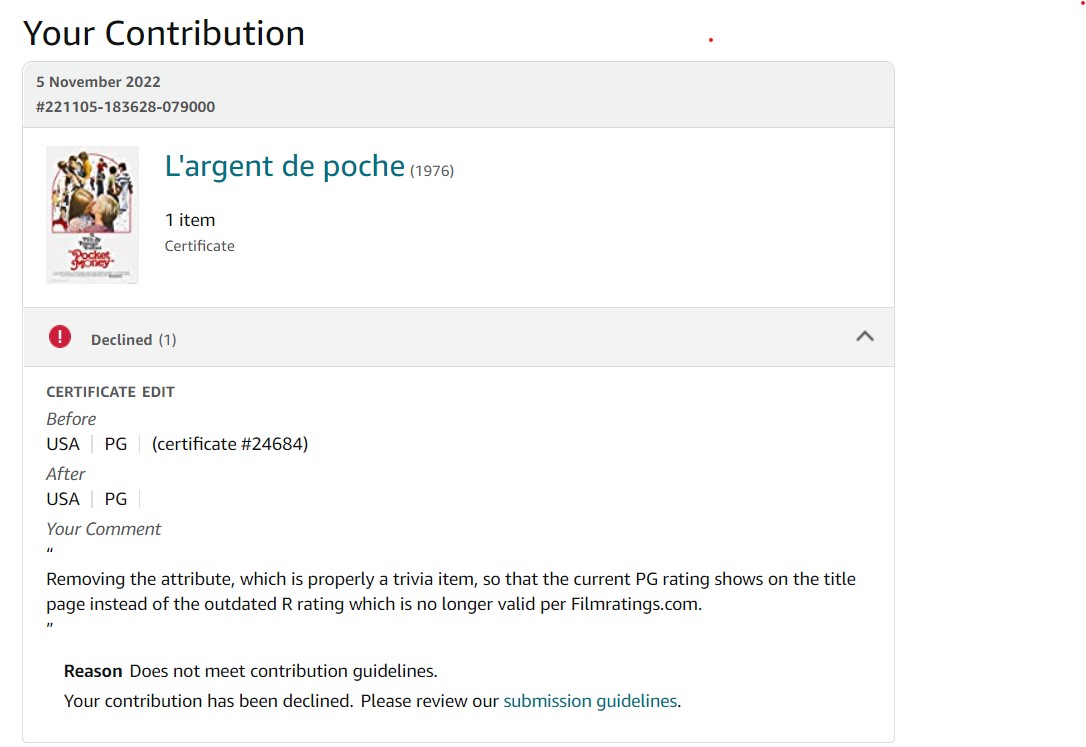This screenshot has width=1086, height=747.
Task: Click the Your Contribution page heading
Action: (x=163, y=33)
